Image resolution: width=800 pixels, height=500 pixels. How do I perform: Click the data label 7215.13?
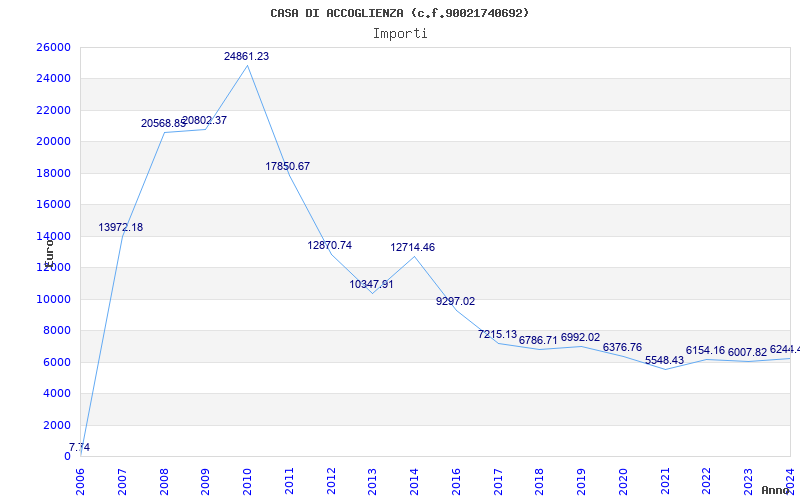tap(497, 335)
